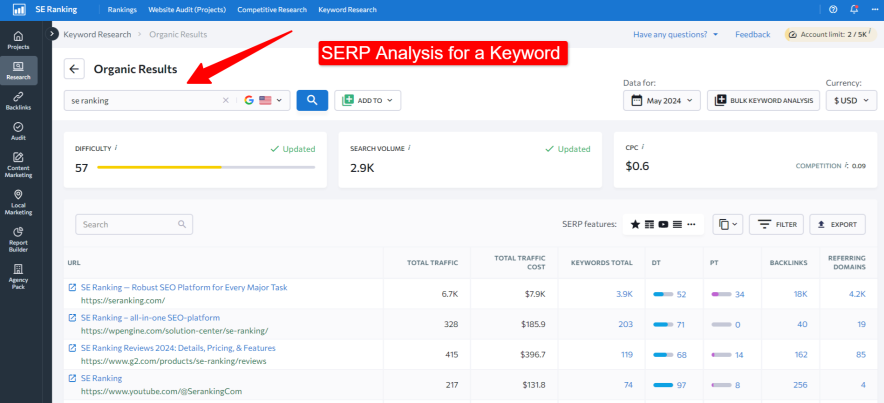Click the EXPORT button

pos(837,224)
